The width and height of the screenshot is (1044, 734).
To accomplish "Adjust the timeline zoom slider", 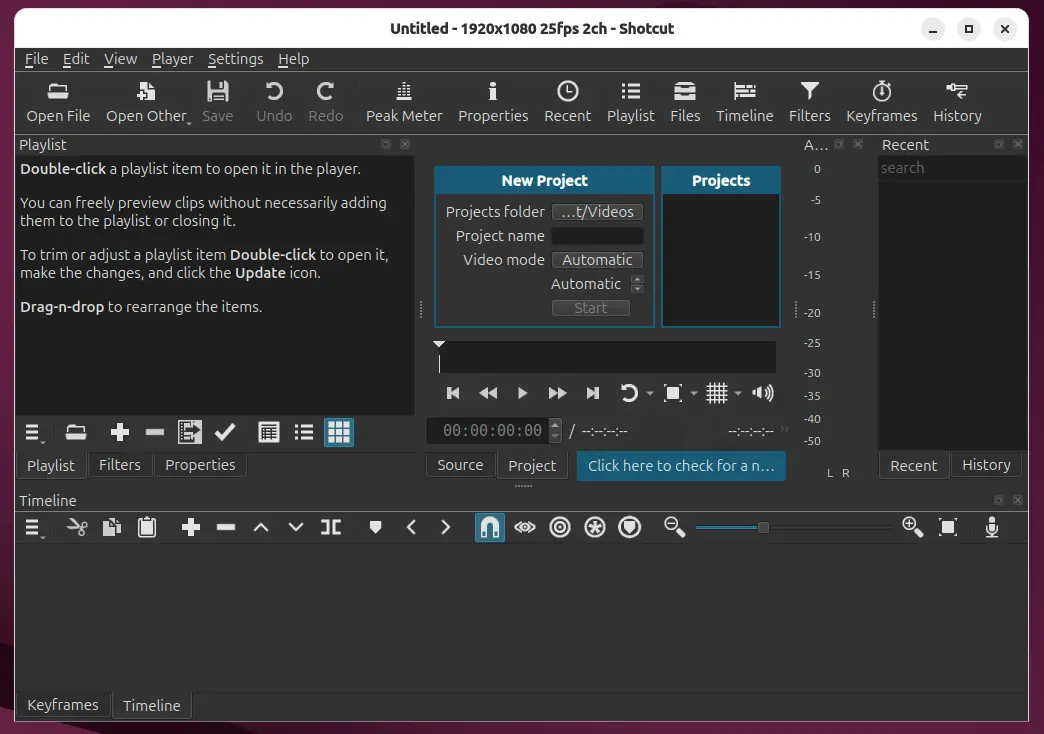I will (765, 527).
